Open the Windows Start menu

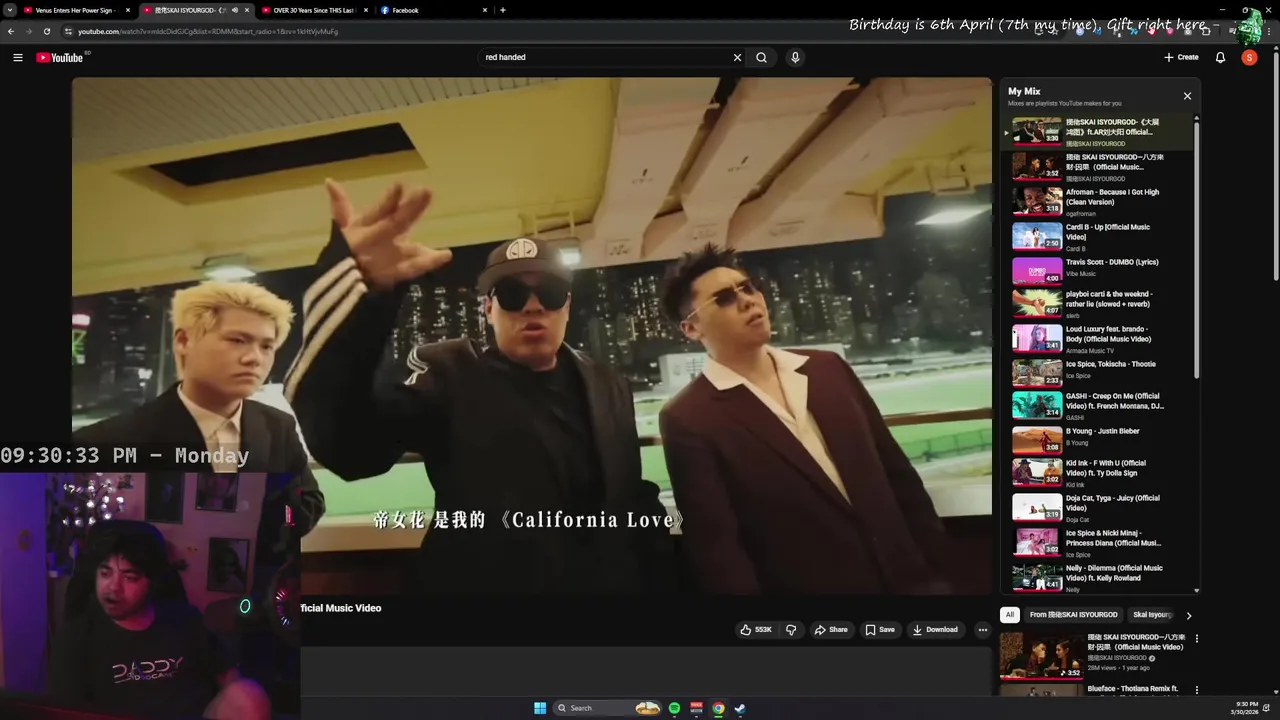click(x=540, y=708)
